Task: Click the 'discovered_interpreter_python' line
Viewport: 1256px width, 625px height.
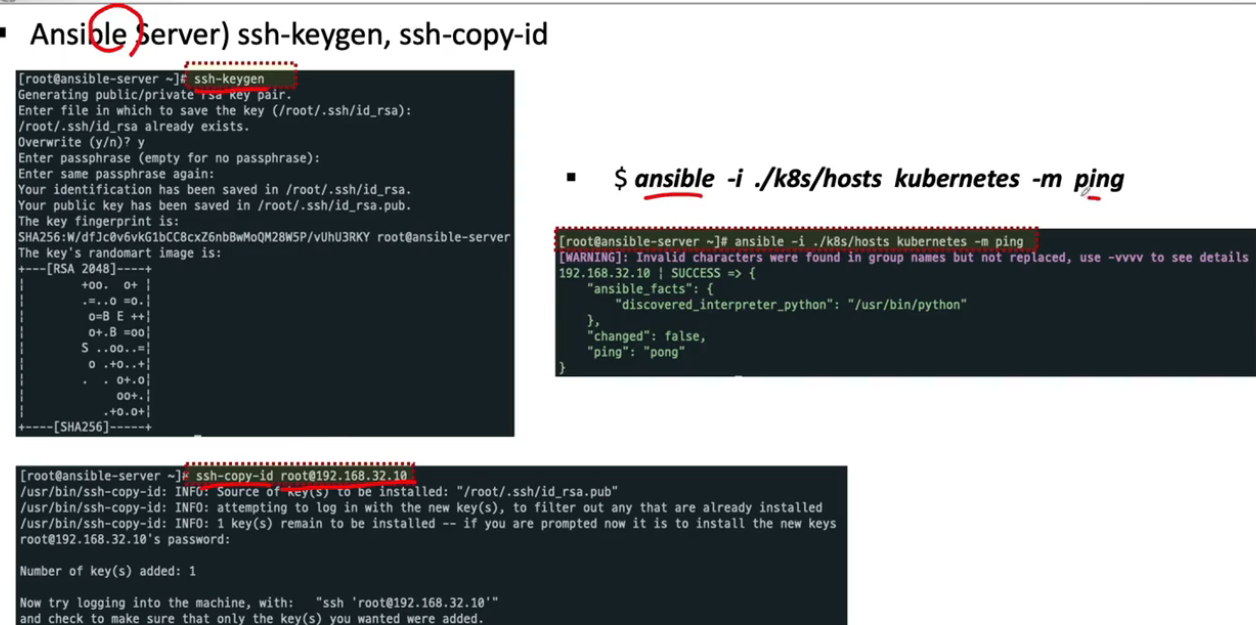Action: tap(791, 304)
